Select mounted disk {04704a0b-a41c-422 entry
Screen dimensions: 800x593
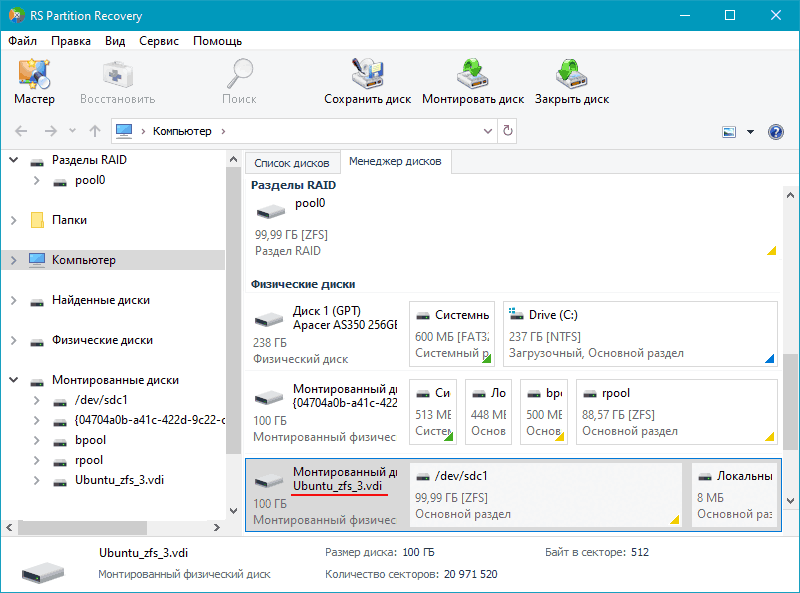pos(327,412)
